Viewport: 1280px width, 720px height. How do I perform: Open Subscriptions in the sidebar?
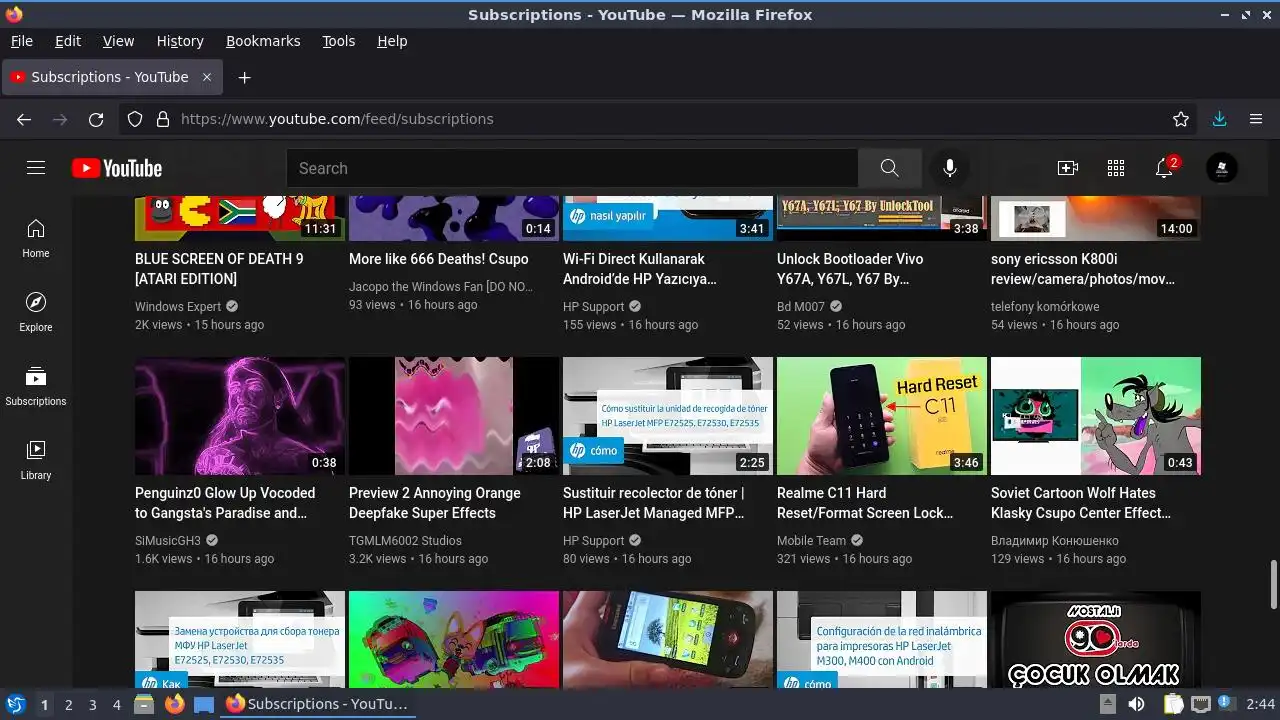[36, 386]
